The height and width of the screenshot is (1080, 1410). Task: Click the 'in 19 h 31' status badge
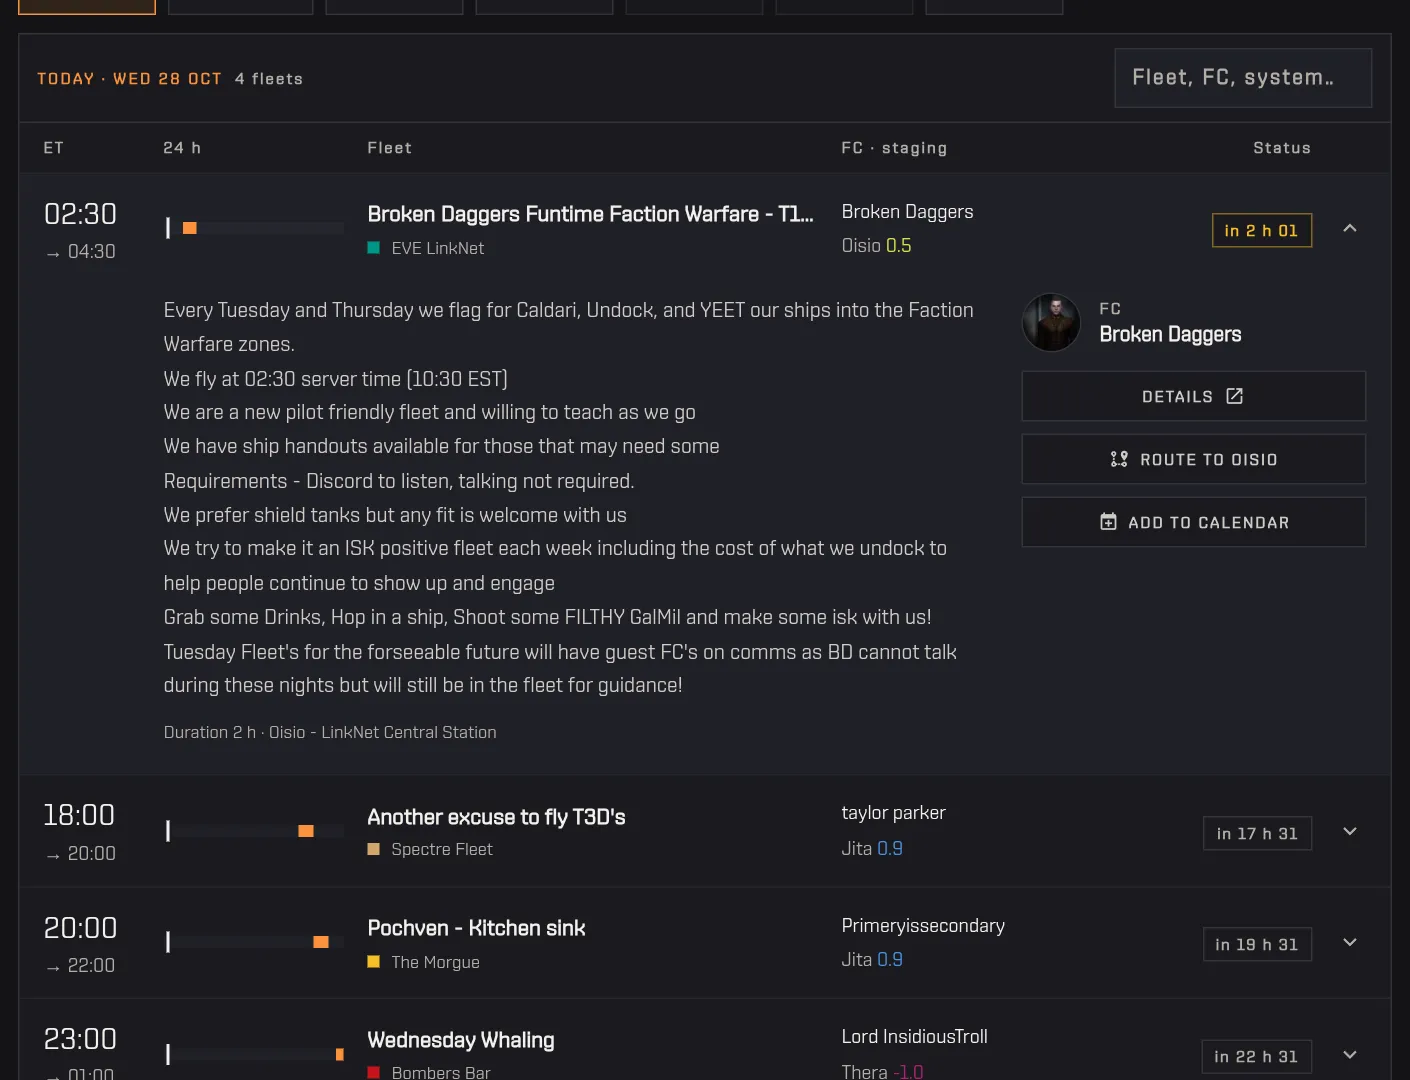(x=1257, y=944)
